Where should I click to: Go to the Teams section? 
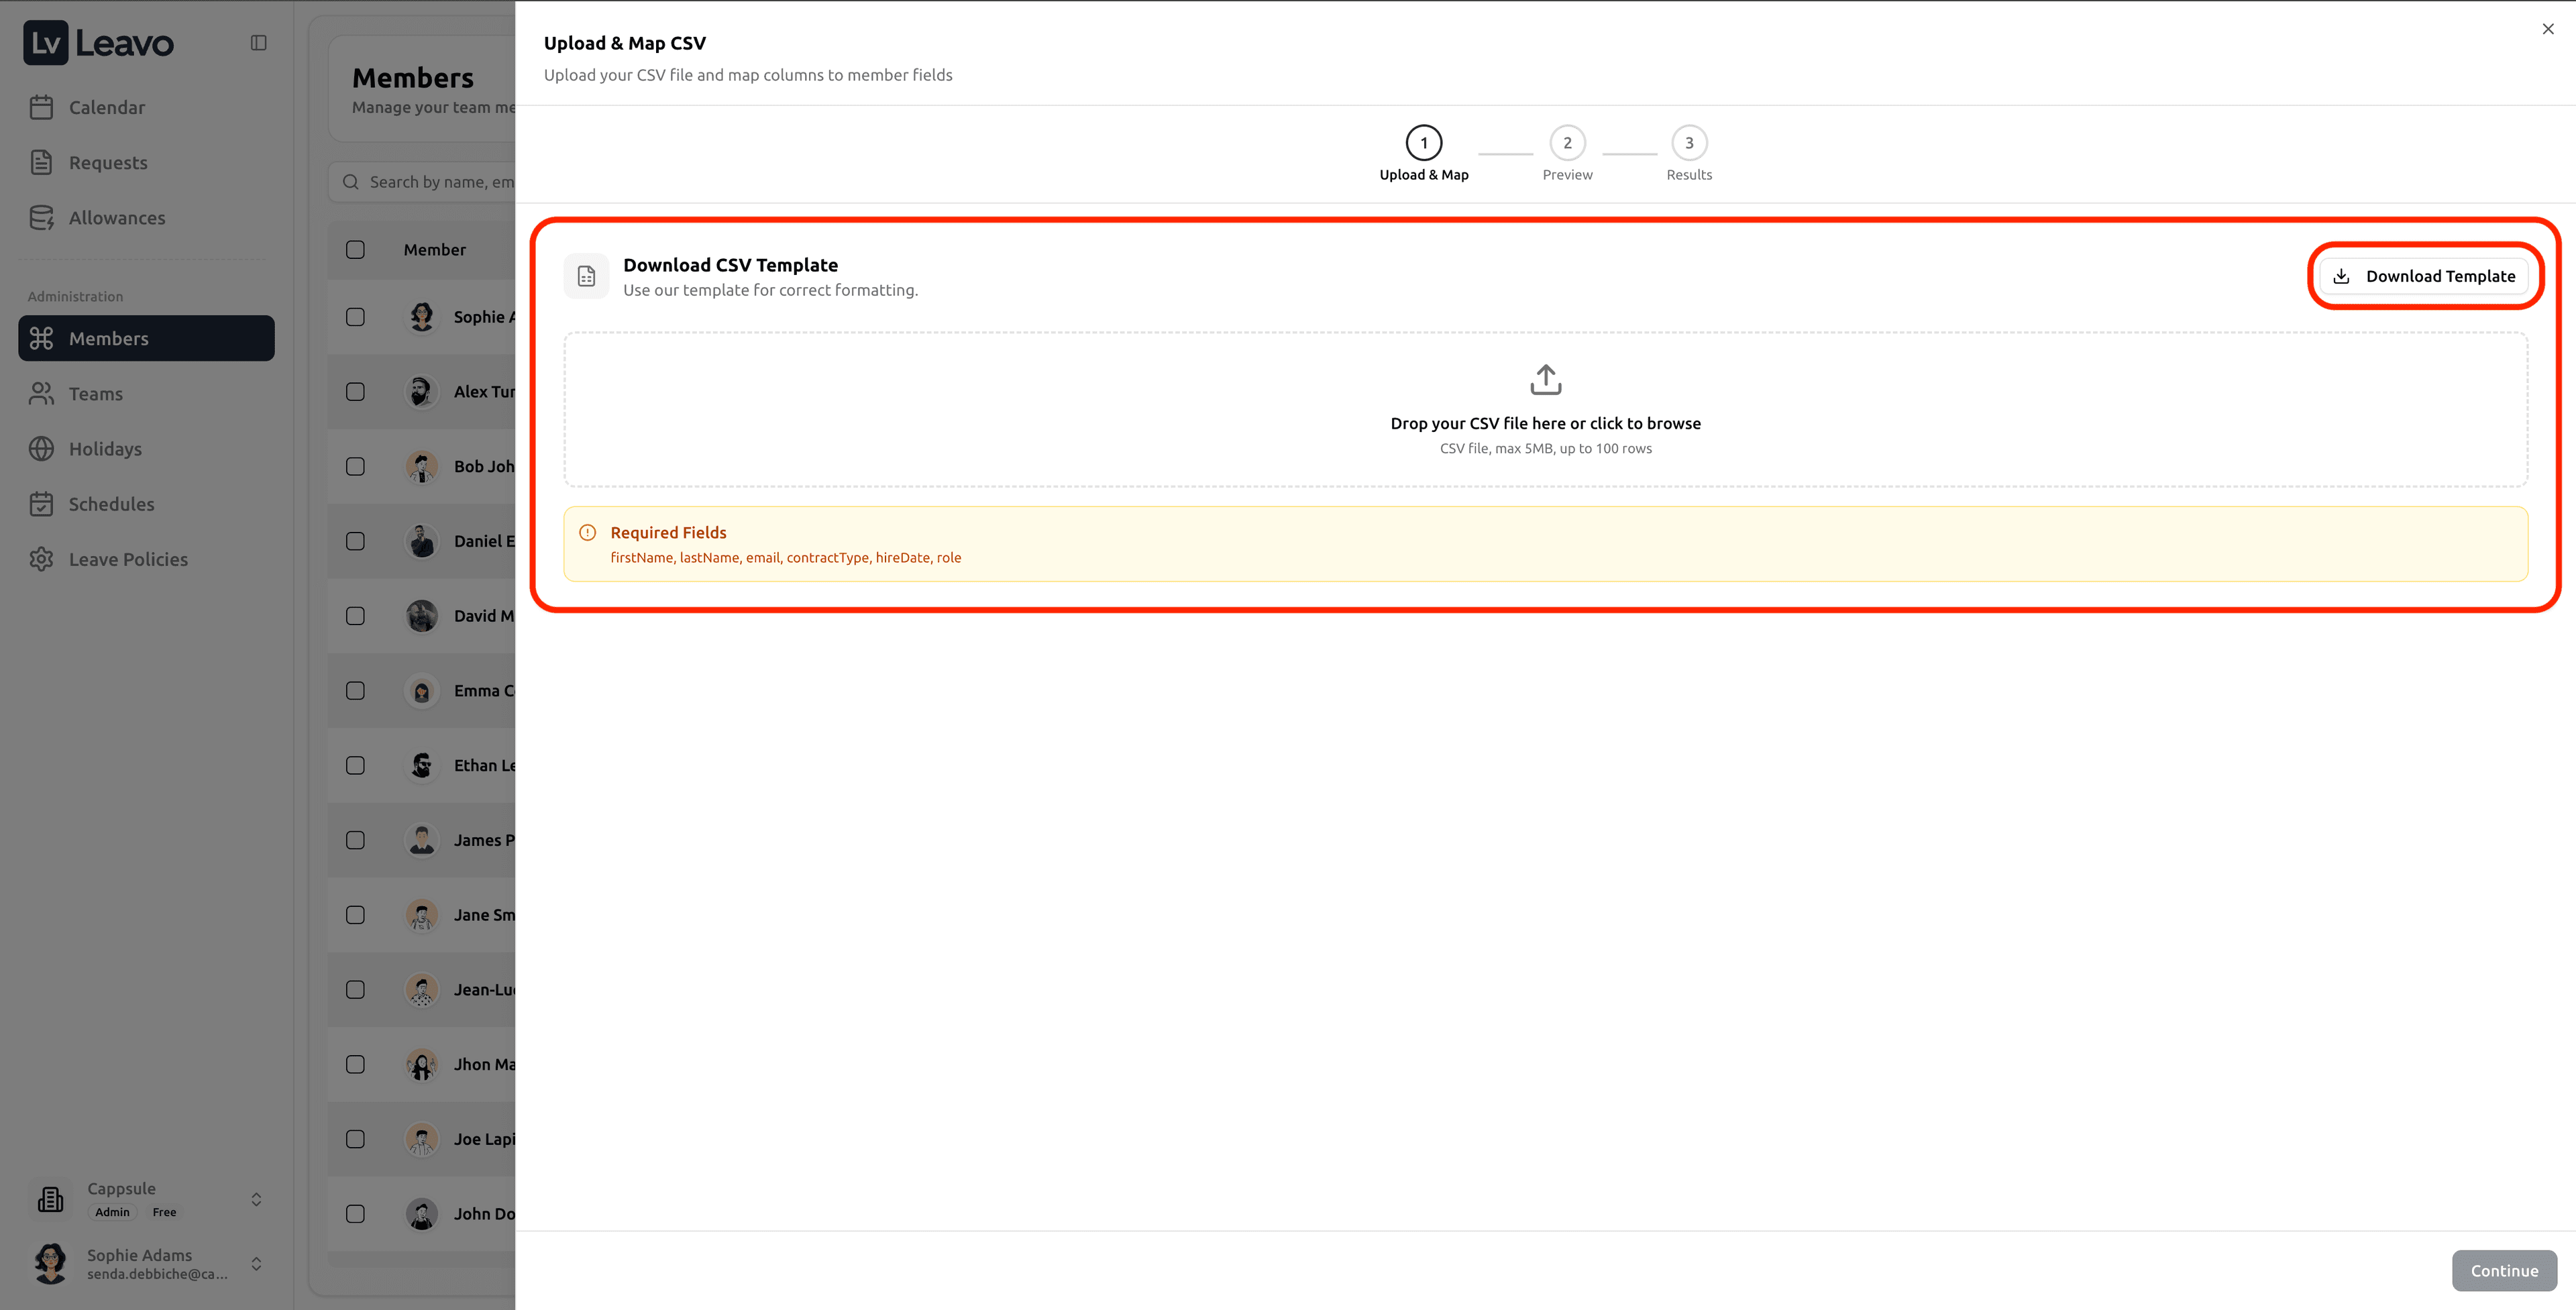95,394
